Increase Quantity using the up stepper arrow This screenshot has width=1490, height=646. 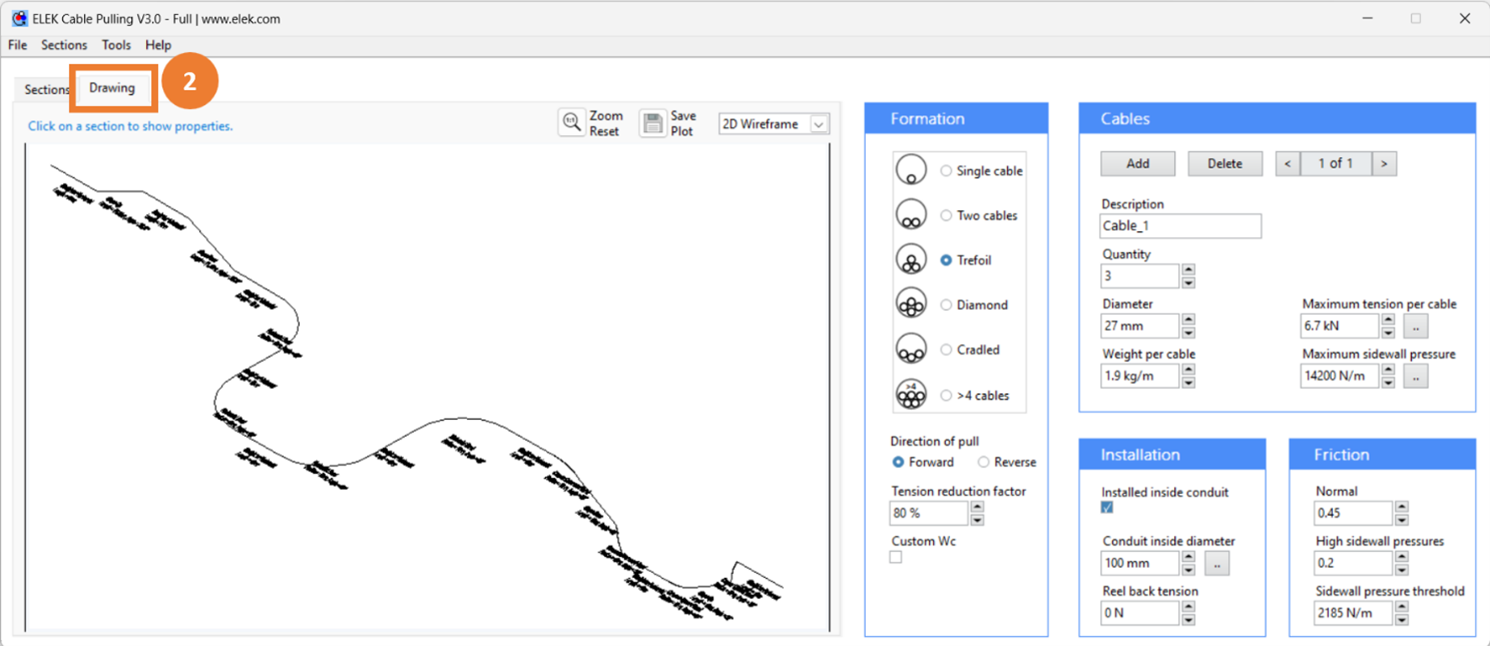(x=1187, y=271)
